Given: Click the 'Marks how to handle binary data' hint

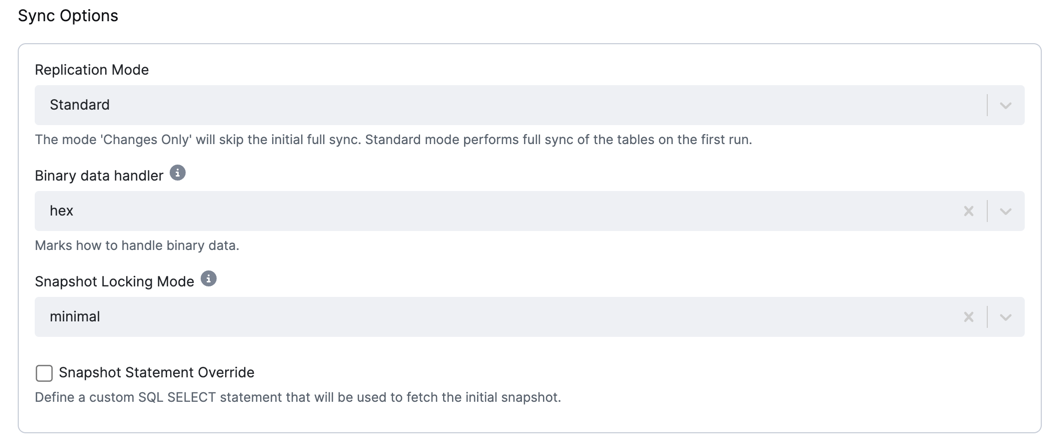Looking at the screenshot, I should [x=137, y=246].
